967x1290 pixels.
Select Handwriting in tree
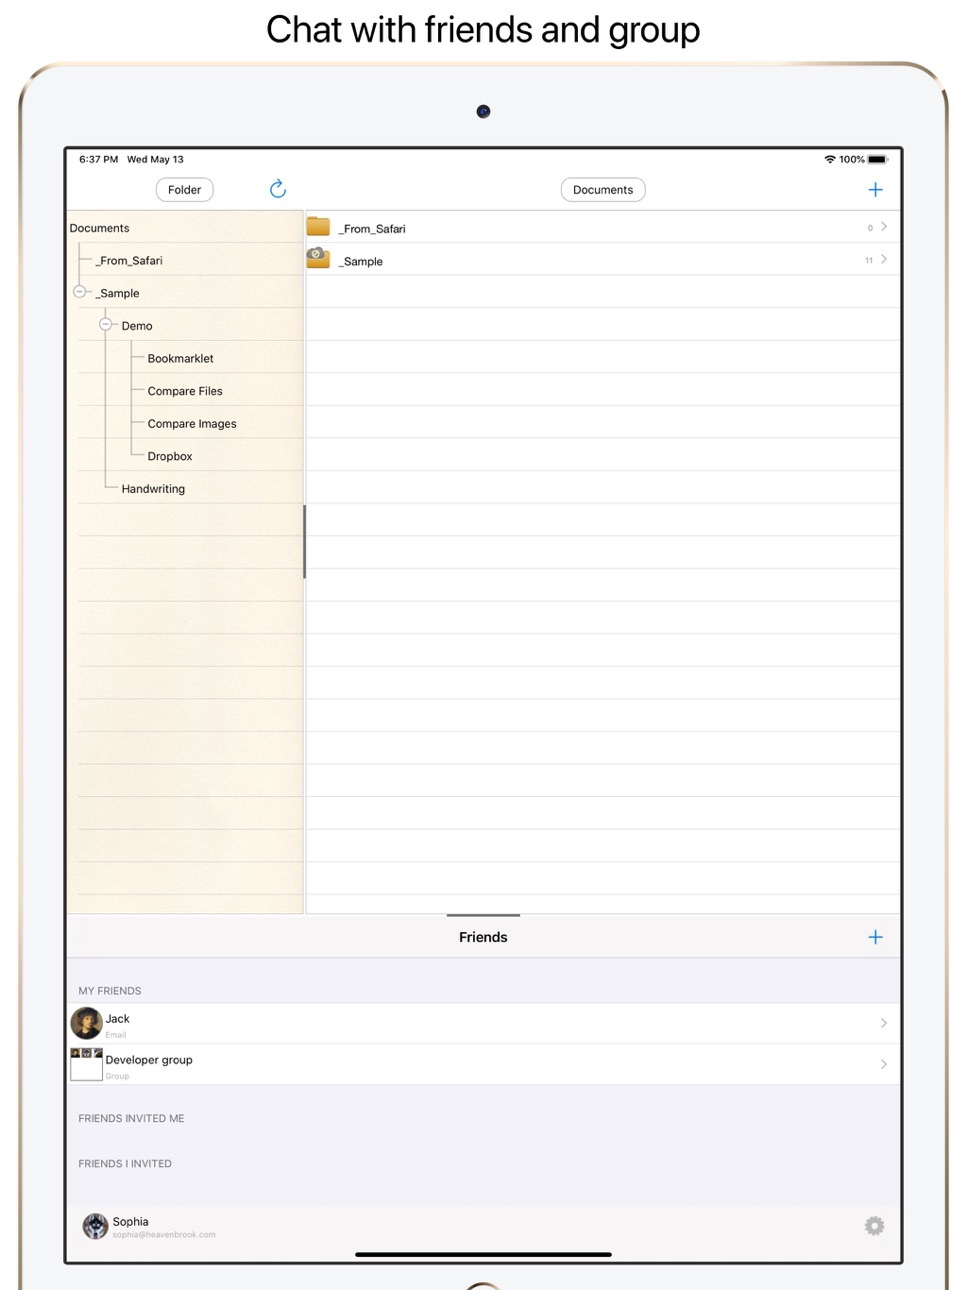[153, 489]
